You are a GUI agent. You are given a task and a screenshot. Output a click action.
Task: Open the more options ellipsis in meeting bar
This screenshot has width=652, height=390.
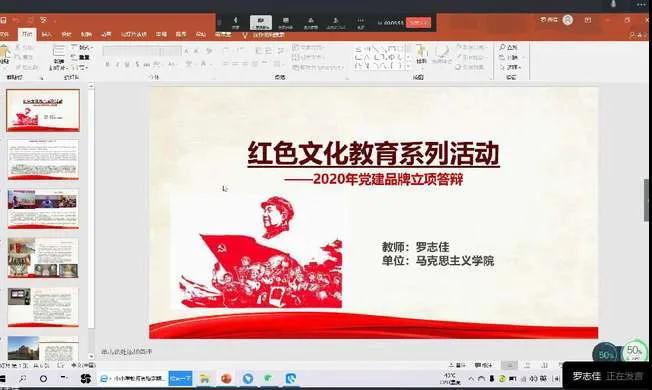point(361,22)
